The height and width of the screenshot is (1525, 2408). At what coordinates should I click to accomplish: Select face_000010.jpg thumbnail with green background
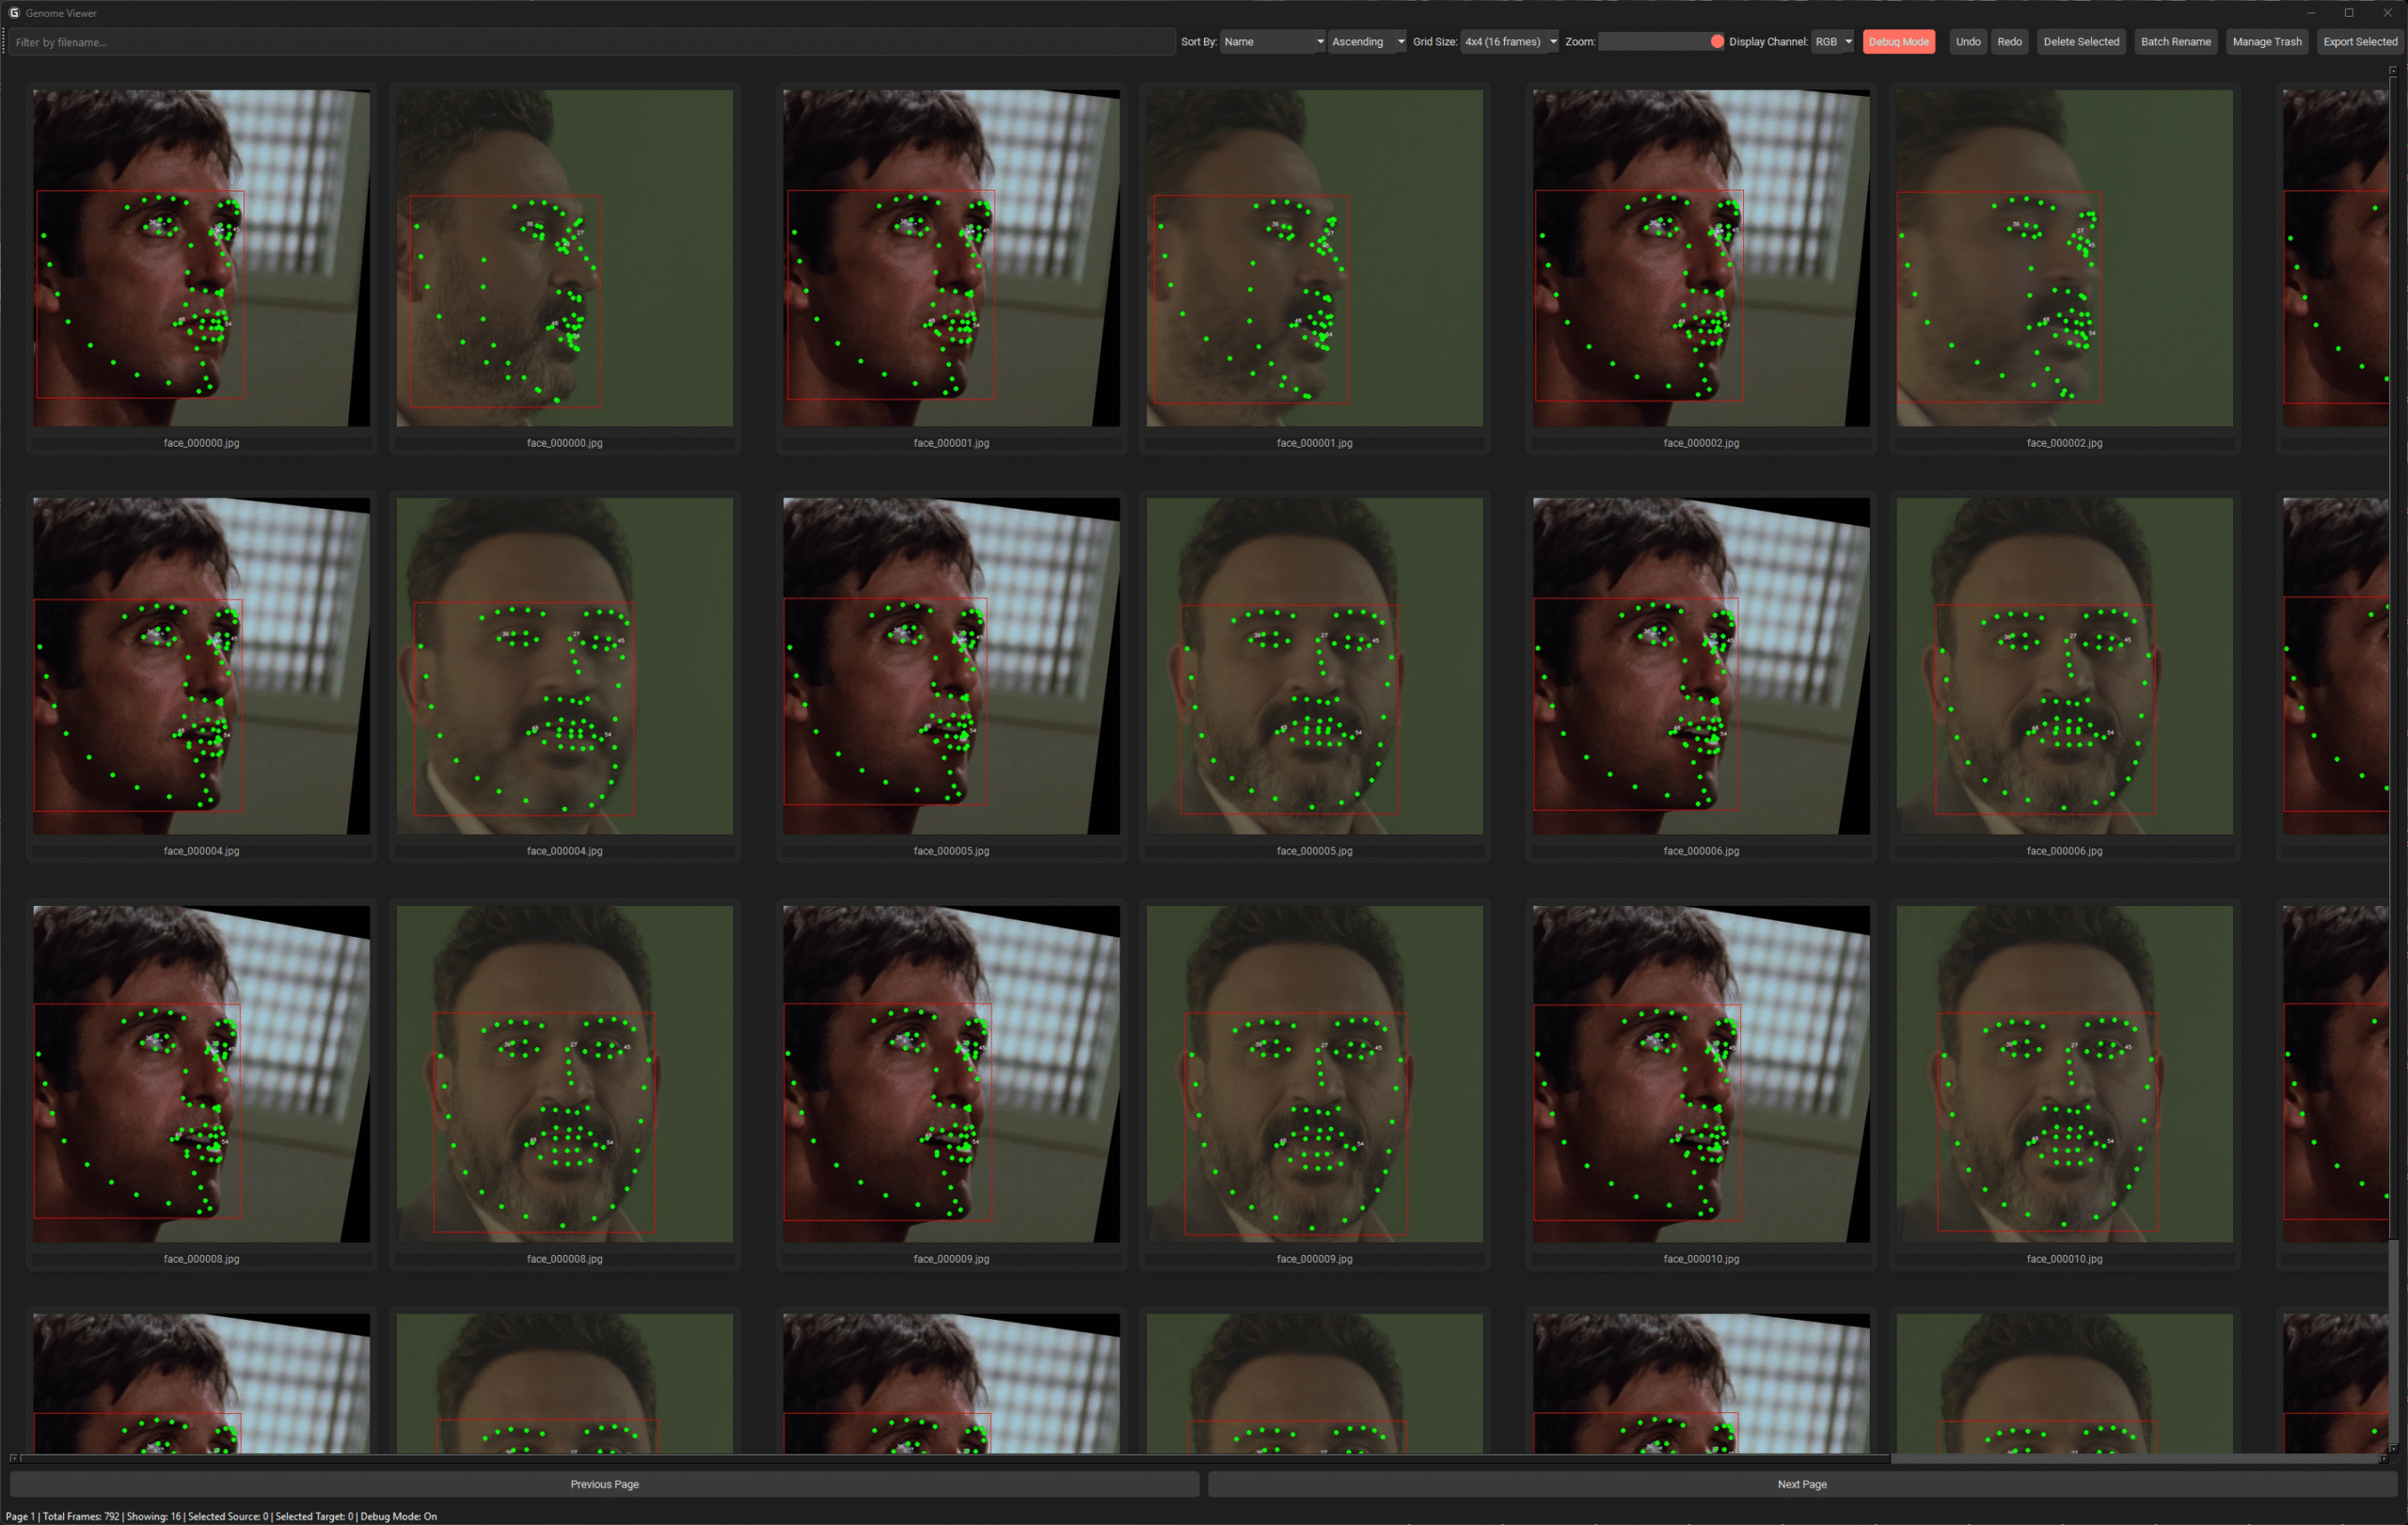click(2064, 1074)
